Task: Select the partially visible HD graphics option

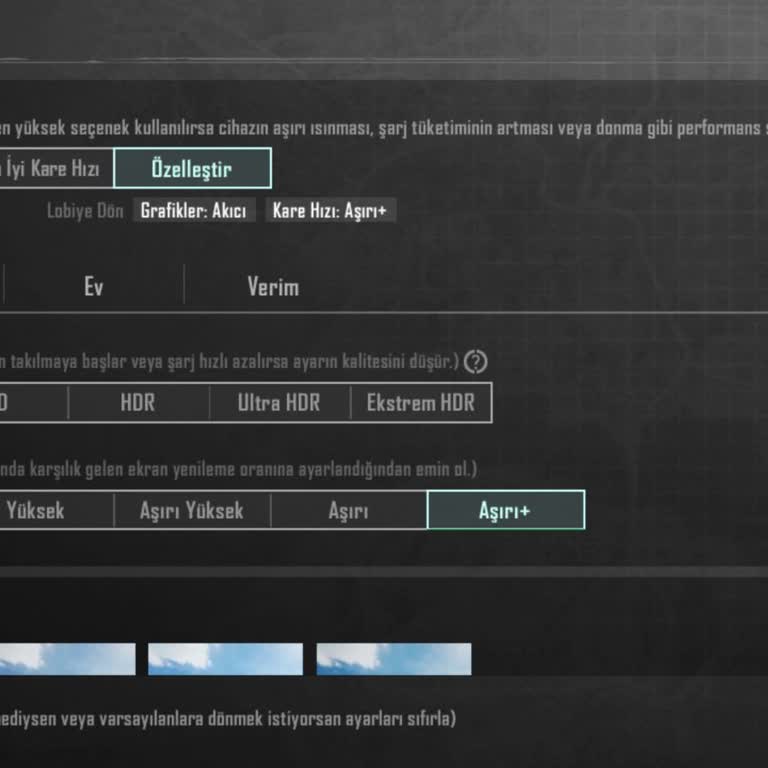Action: [x=30, y=403]
